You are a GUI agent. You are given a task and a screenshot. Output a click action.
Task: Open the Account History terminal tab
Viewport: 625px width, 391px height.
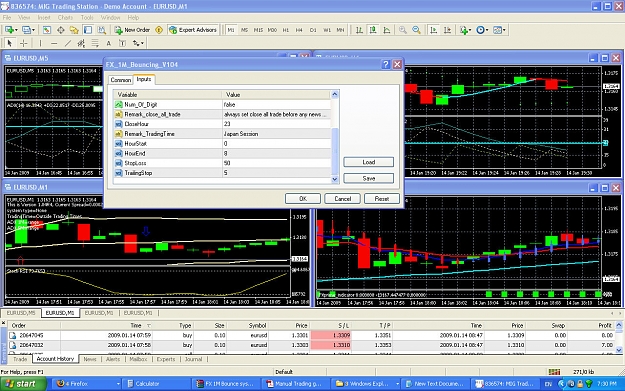[55, 359]
